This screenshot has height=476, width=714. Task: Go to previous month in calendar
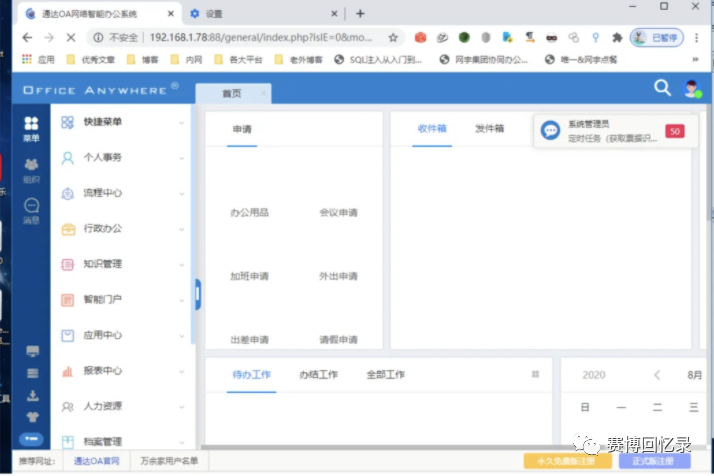(657, 375)
